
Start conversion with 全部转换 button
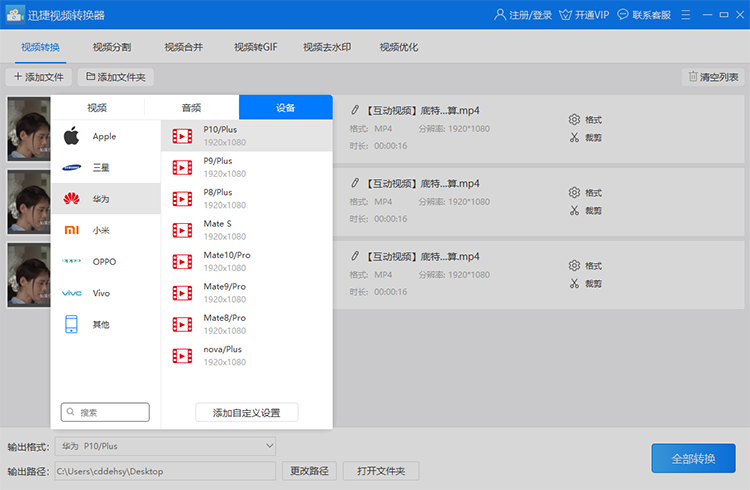694,458
